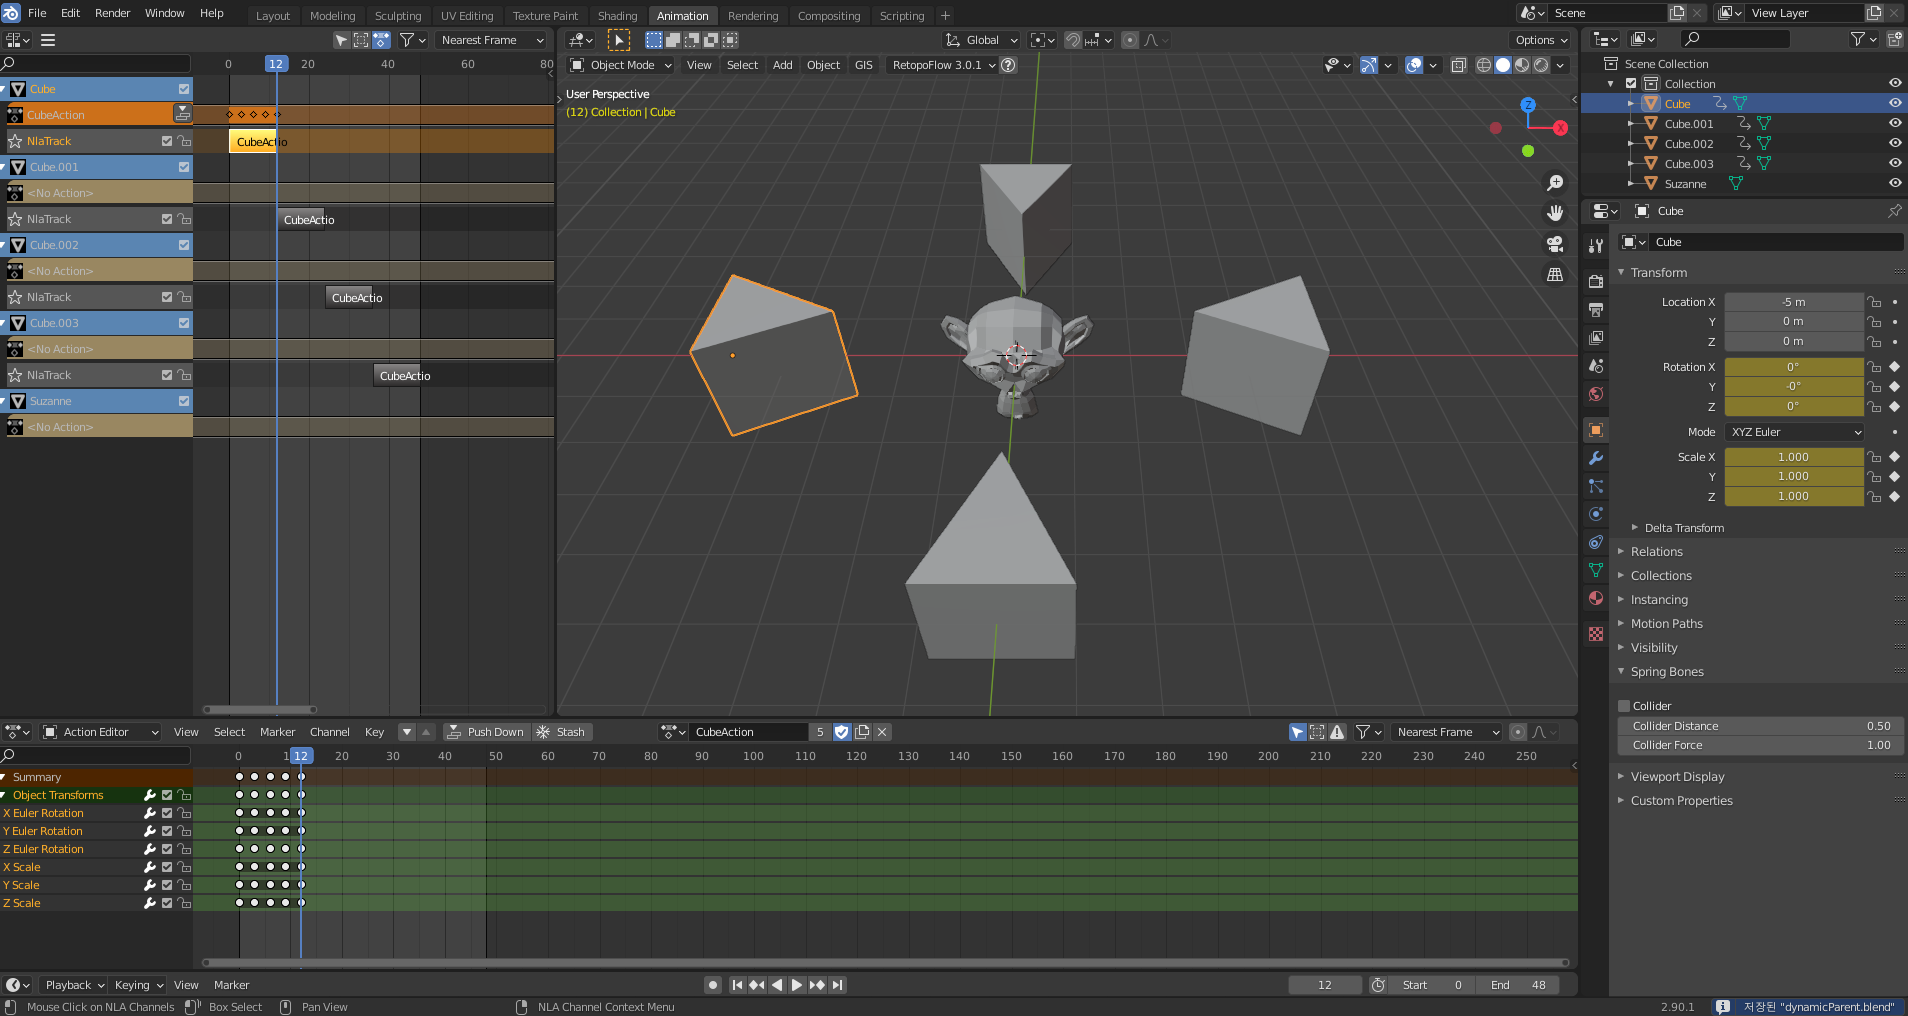The width and height of the screenshot is (1908, 1016).
Task: Open the Key menu in Action Editor
Action: pos(374,732)
